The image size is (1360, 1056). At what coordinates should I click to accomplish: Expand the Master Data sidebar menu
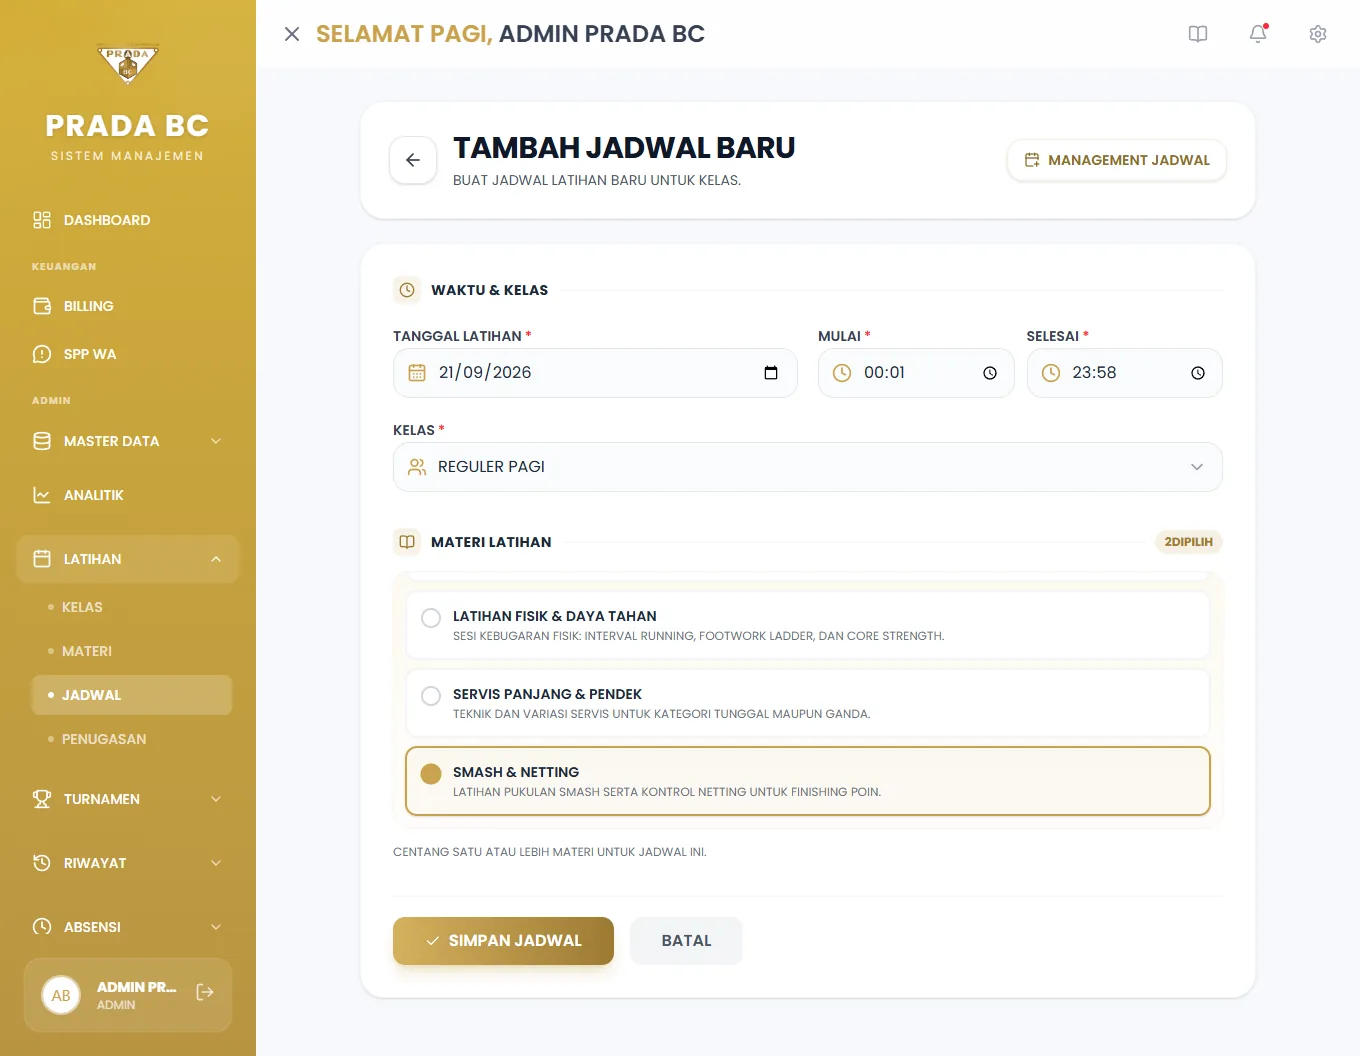click(x=128, y=441)
